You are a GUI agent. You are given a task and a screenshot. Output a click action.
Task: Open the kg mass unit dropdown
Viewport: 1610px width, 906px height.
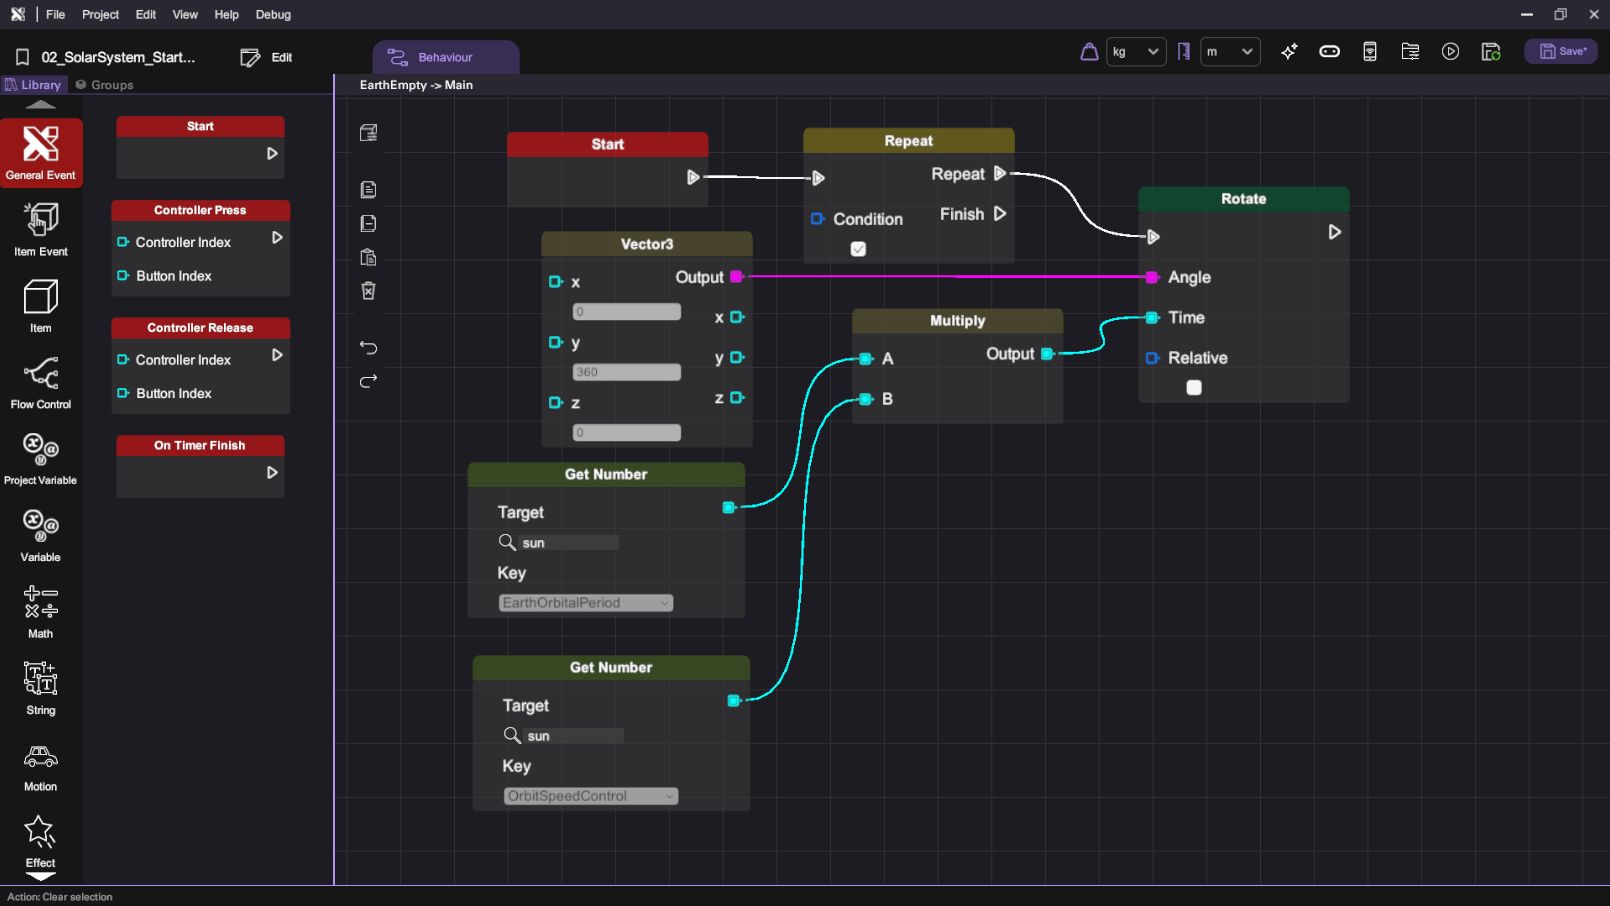click(1136, 52)
